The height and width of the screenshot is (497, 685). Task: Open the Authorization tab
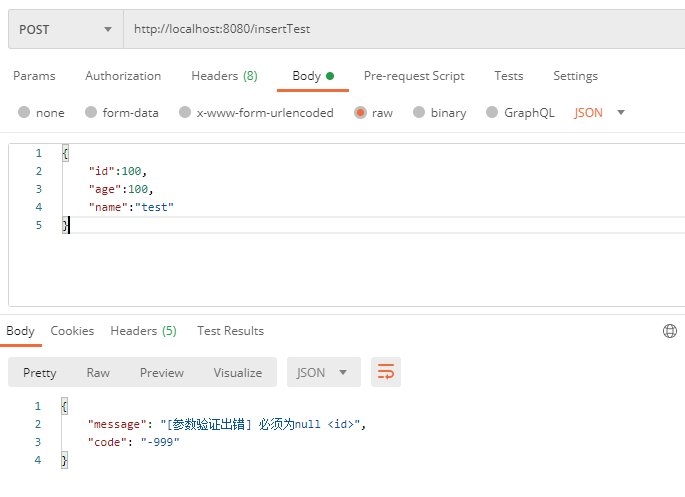pos(123,76)
